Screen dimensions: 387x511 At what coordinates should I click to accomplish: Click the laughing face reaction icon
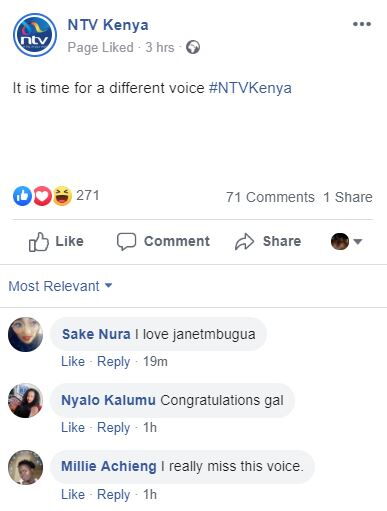pyautogui.click(x=62, y=196)
